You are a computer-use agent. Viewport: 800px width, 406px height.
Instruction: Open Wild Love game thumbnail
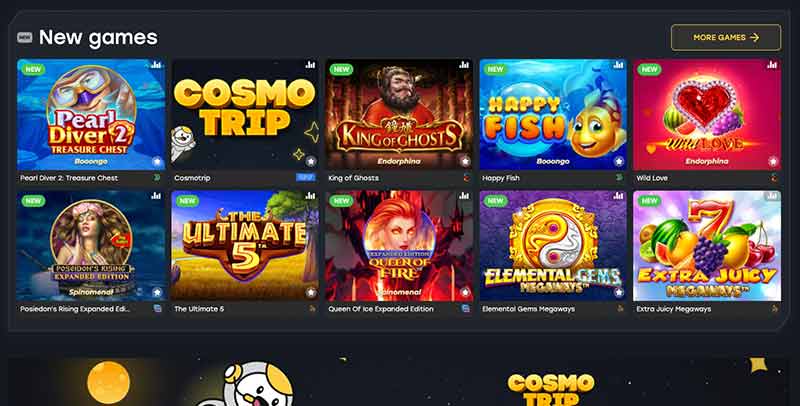tap(707, 114)
